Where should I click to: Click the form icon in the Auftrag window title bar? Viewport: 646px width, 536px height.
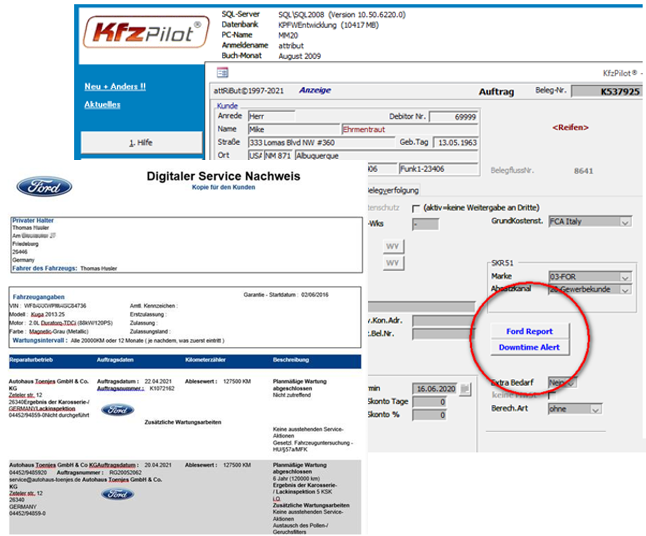click(x=222, y=72)
